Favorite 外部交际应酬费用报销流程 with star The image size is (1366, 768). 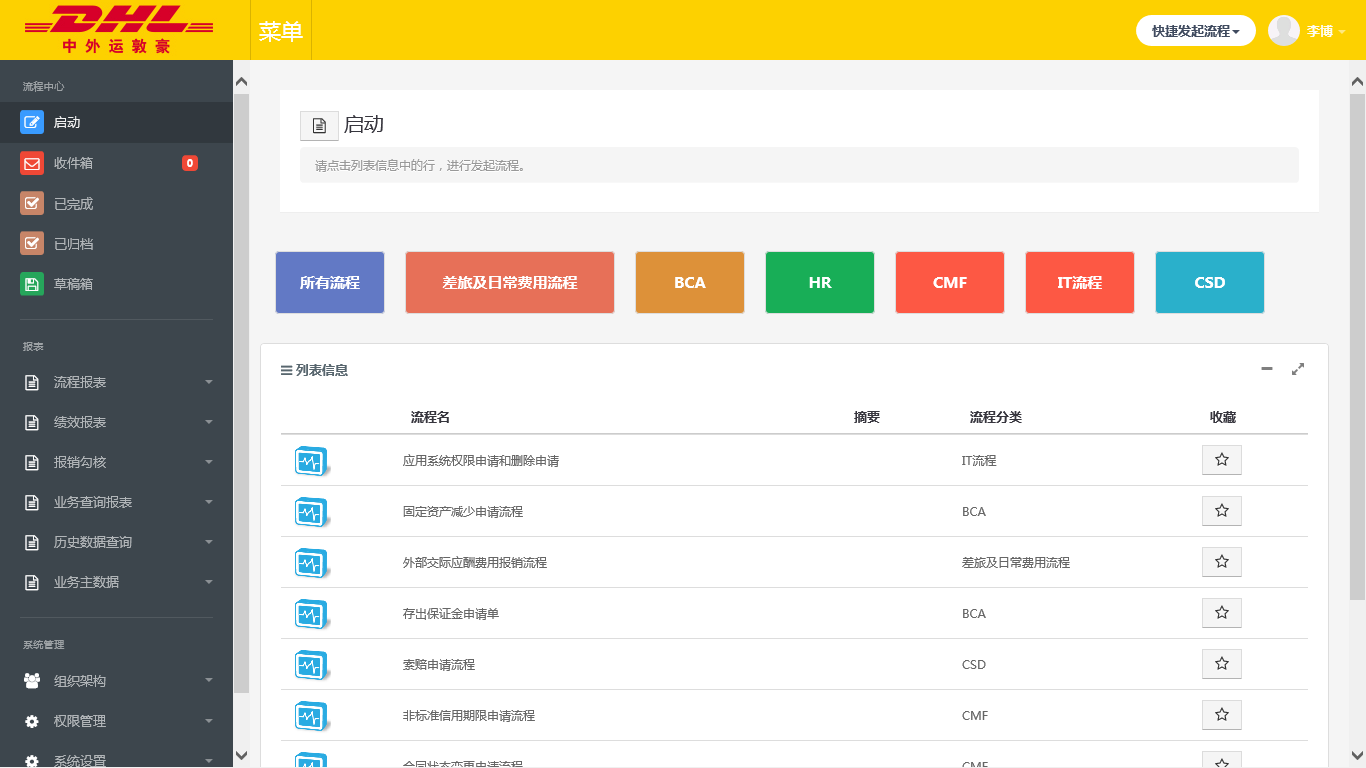coord(1222,562)
